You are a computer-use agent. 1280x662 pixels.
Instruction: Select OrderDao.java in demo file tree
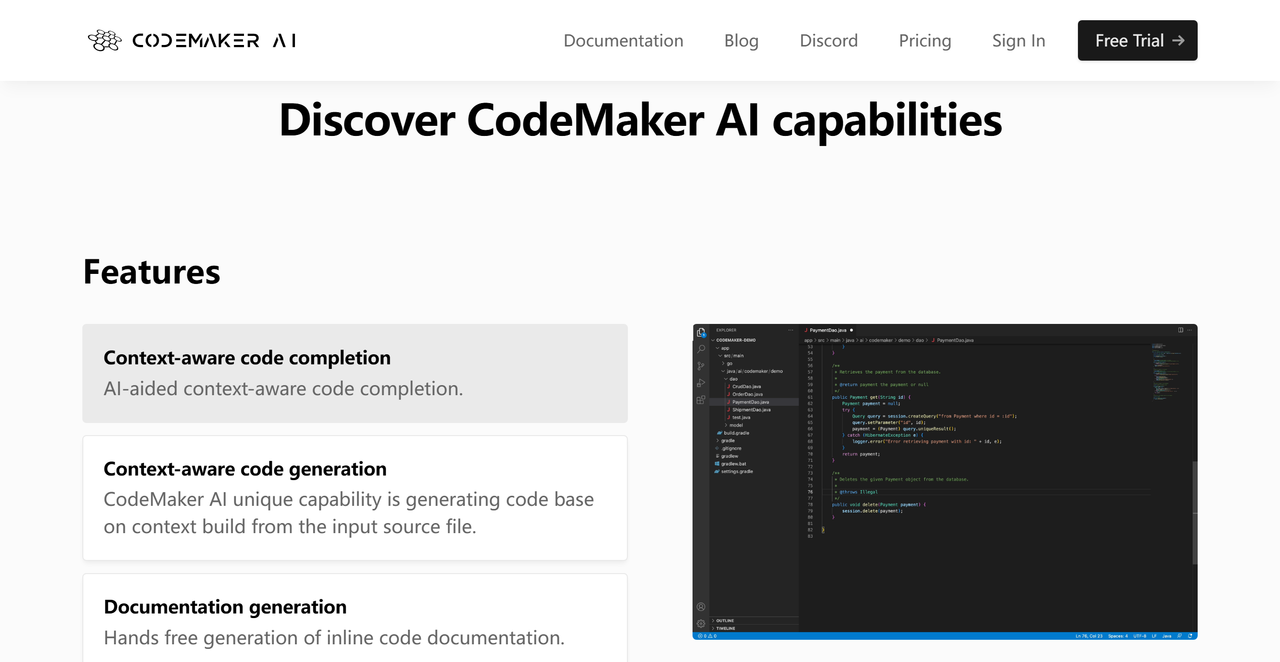(x=747, y=394)
